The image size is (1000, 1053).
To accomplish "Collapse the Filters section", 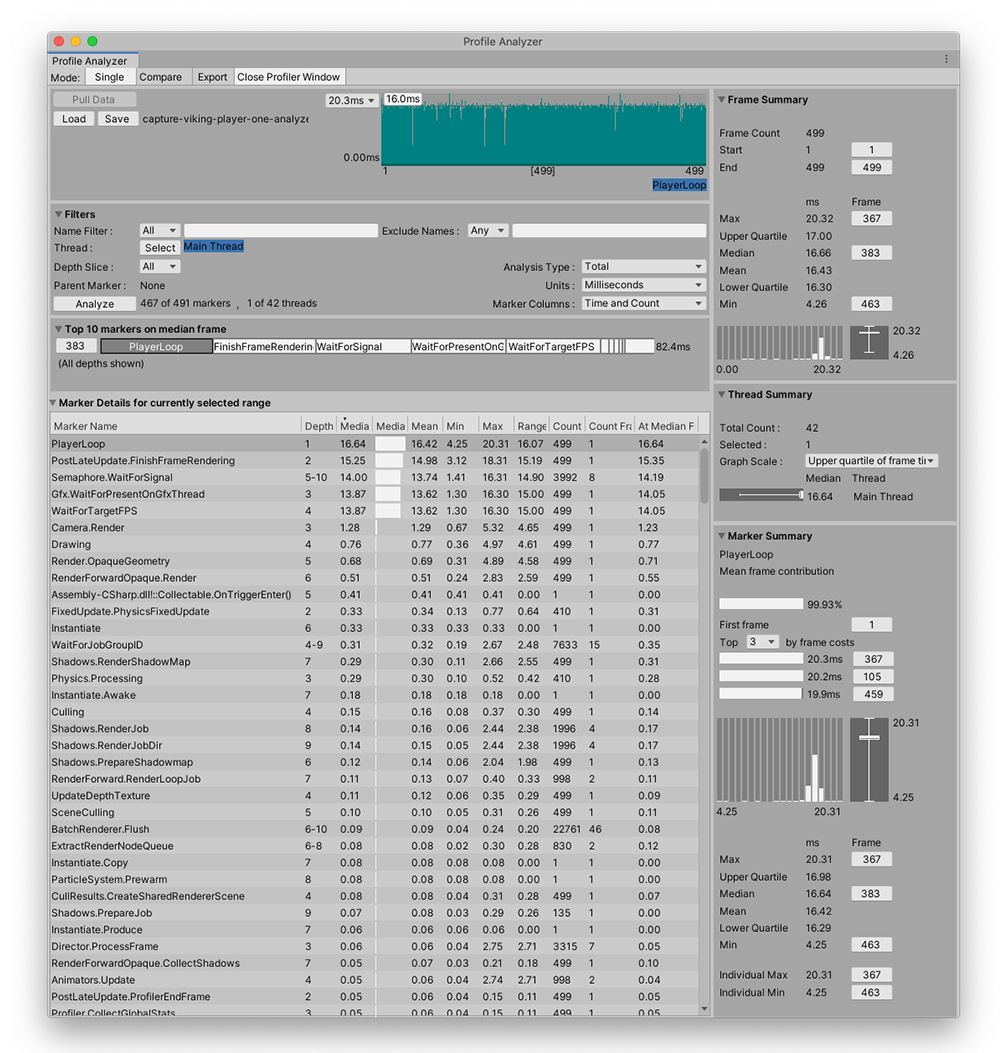I will (x=58, y=214).
